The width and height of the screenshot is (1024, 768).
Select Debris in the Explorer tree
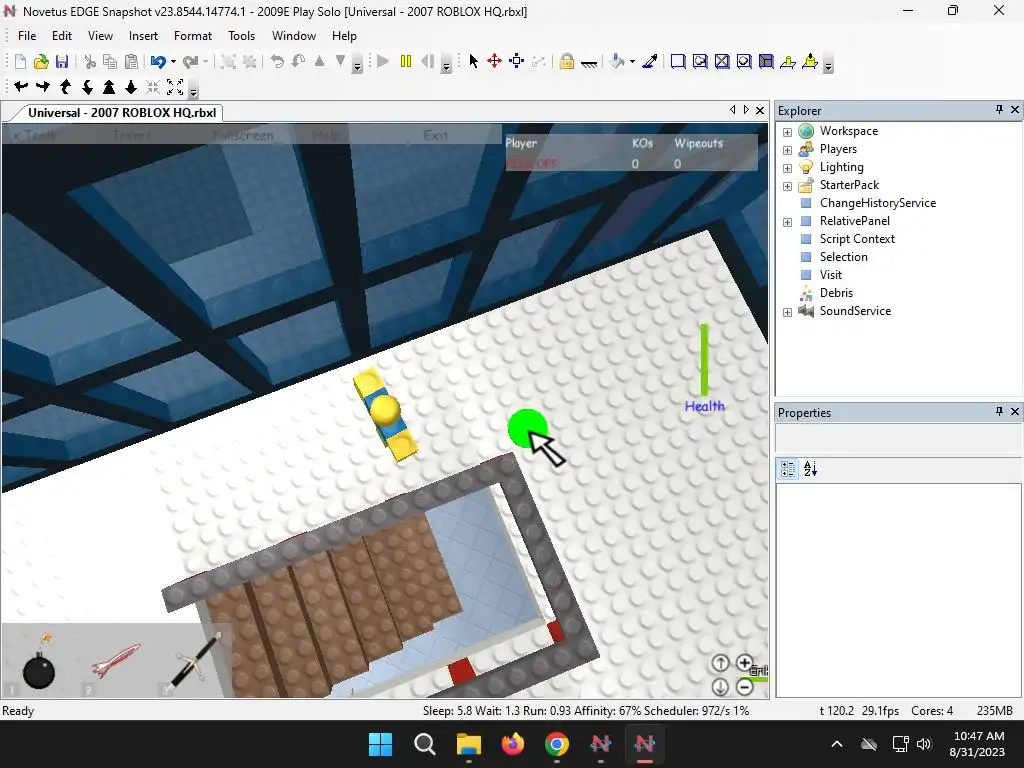coord(836,293)
